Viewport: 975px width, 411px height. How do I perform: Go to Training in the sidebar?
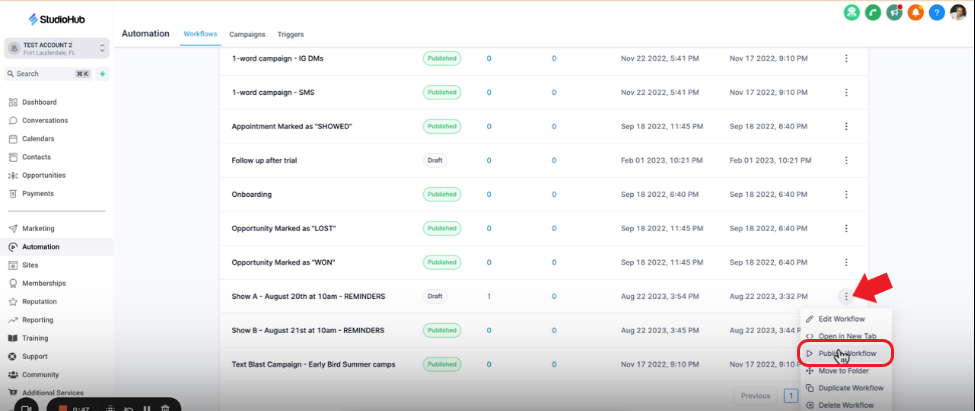pyautogui.click(x=35, y=338)
